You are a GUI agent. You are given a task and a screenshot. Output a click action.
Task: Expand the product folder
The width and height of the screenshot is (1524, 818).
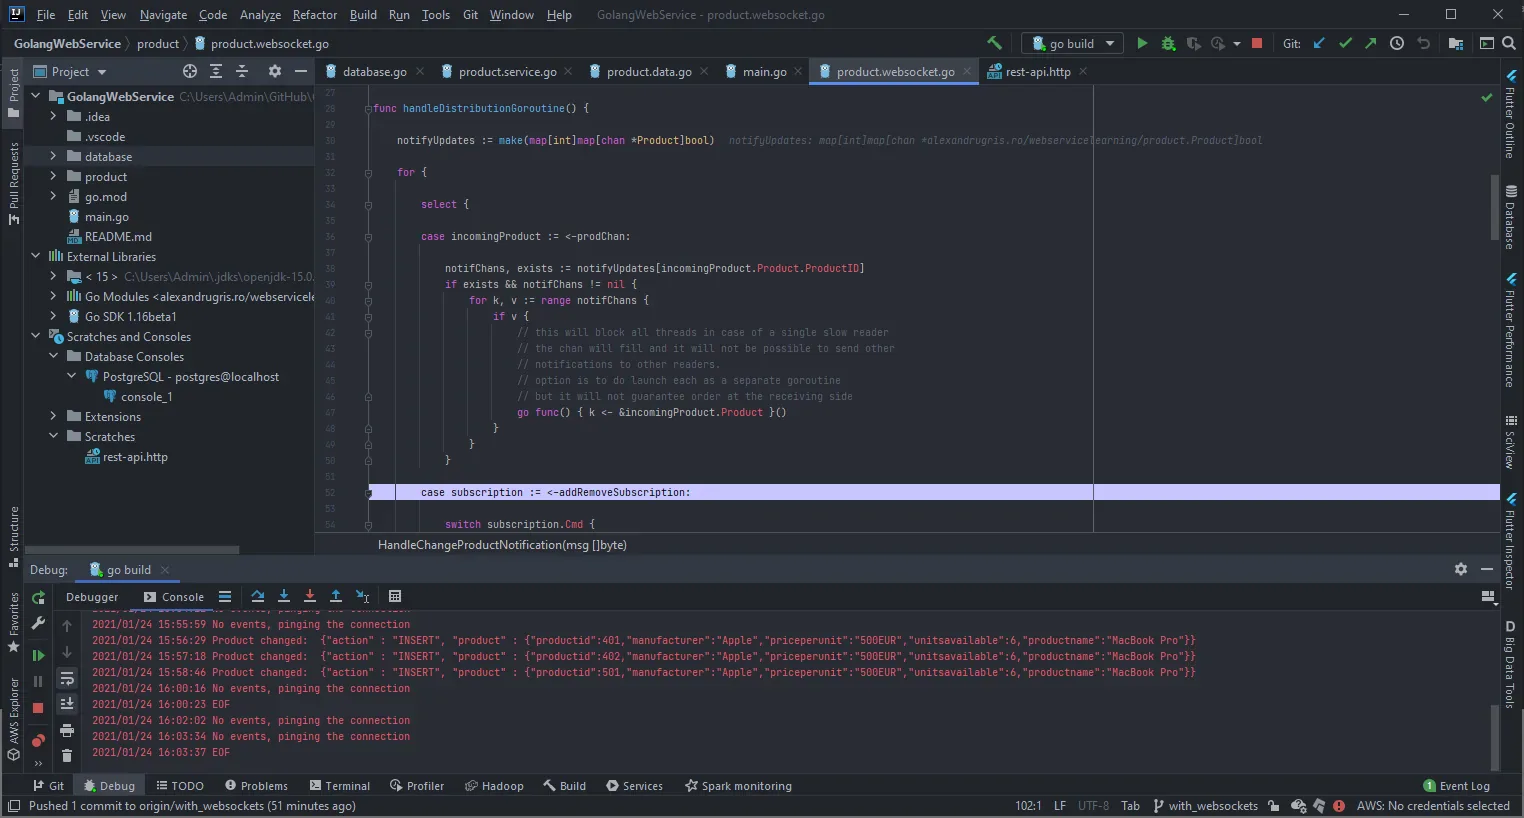click(x=53, y=176)
